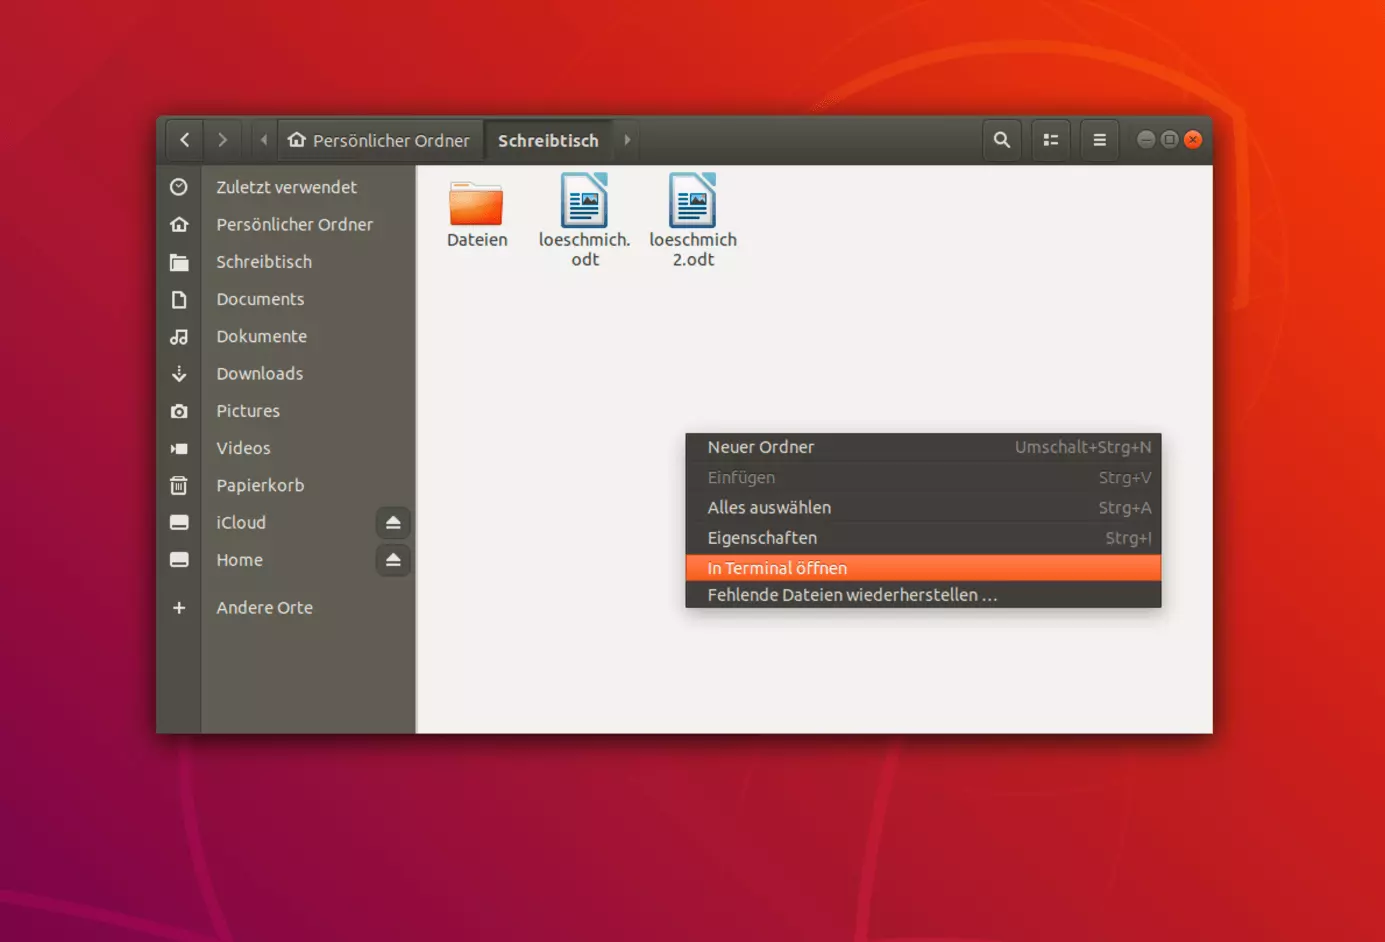The image size is (1385, 942).
Task: Open Videos in the sidebar
Action: pyautogui.click(x=243, y=448)
